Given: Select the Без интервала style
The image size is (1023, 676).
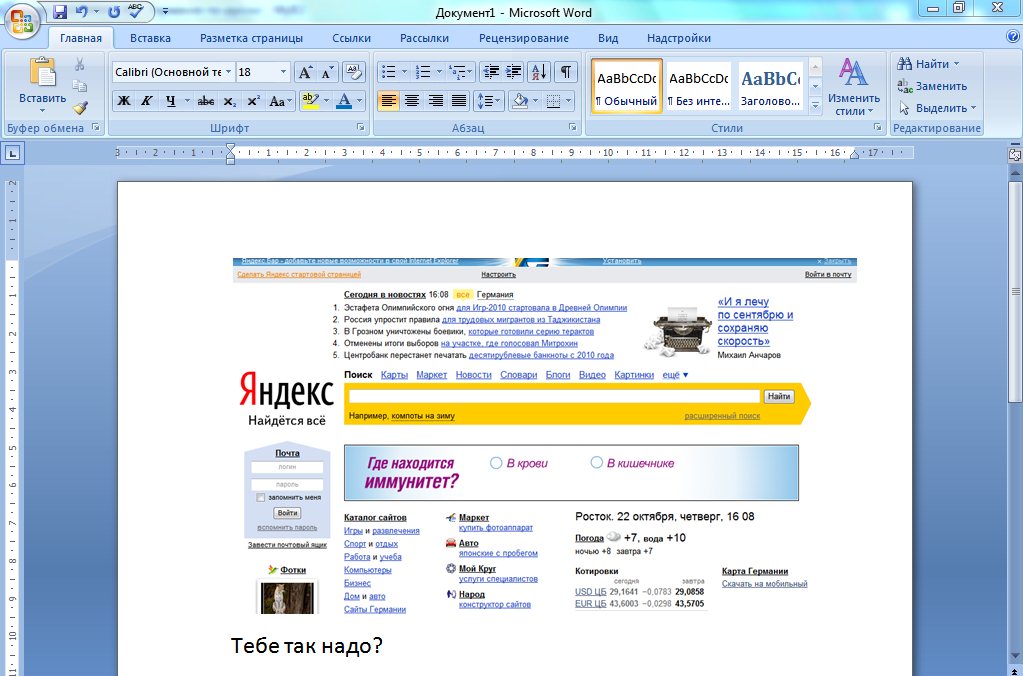Looking at the screenshot, I should [x=698, y=87].
